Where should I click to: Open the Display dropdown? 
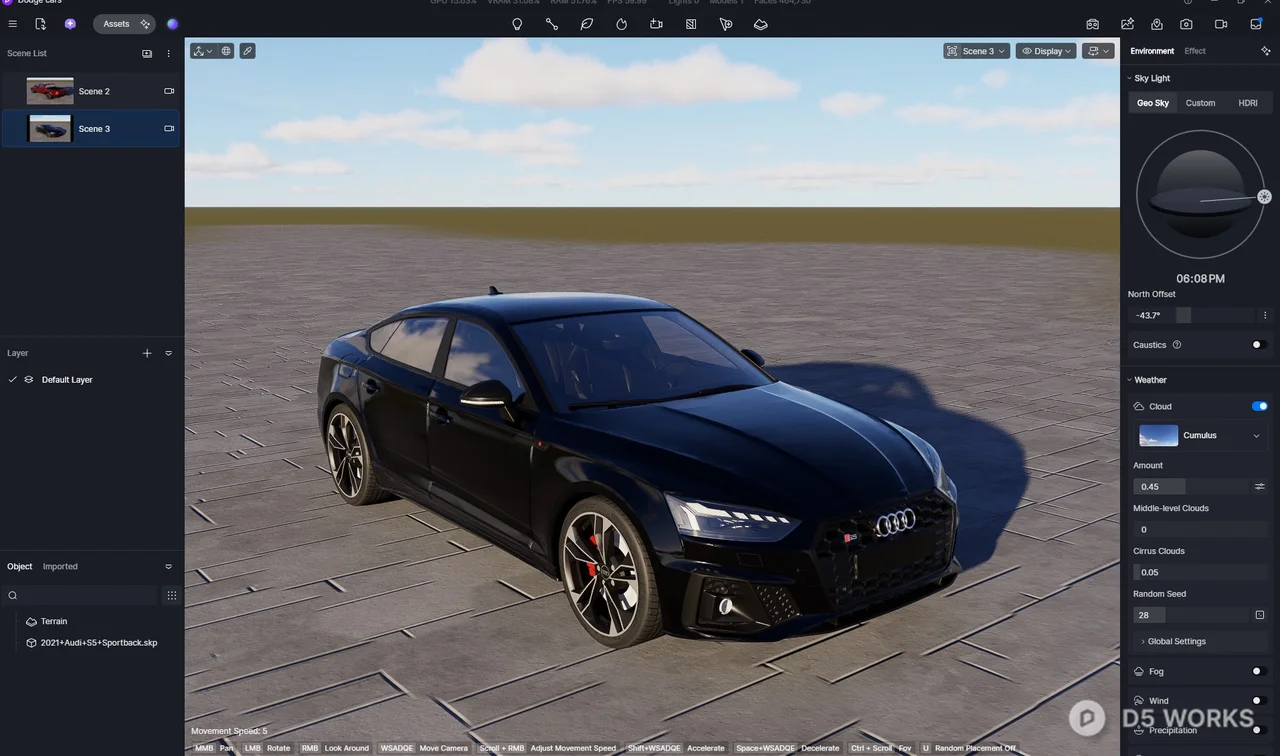pos(1046,51)
